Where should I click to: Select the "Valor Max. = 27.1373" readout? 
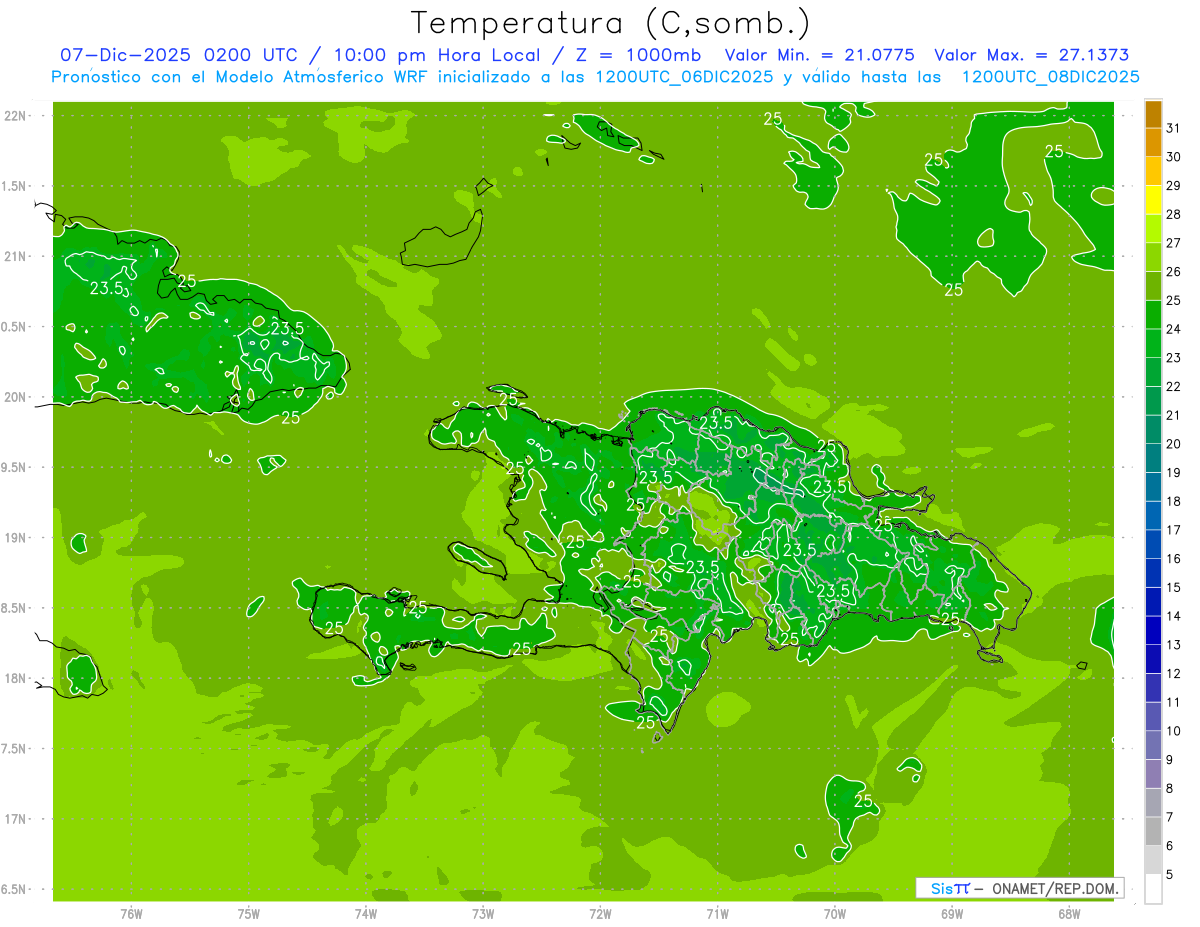tap(1031, 55)
